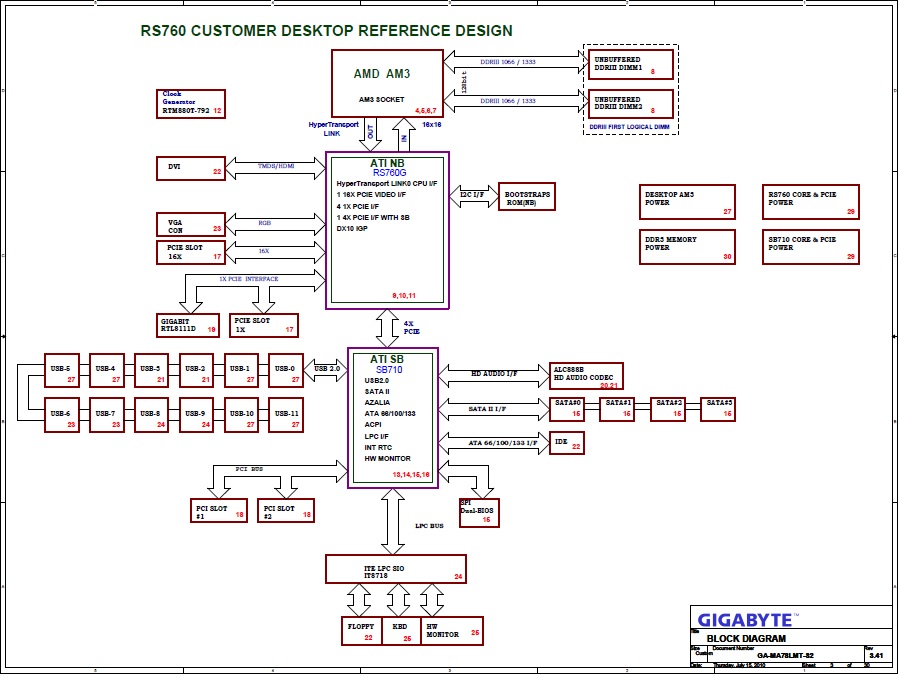Click the Clock Generator RTM880T-792 block

click(x=192, y=102)
